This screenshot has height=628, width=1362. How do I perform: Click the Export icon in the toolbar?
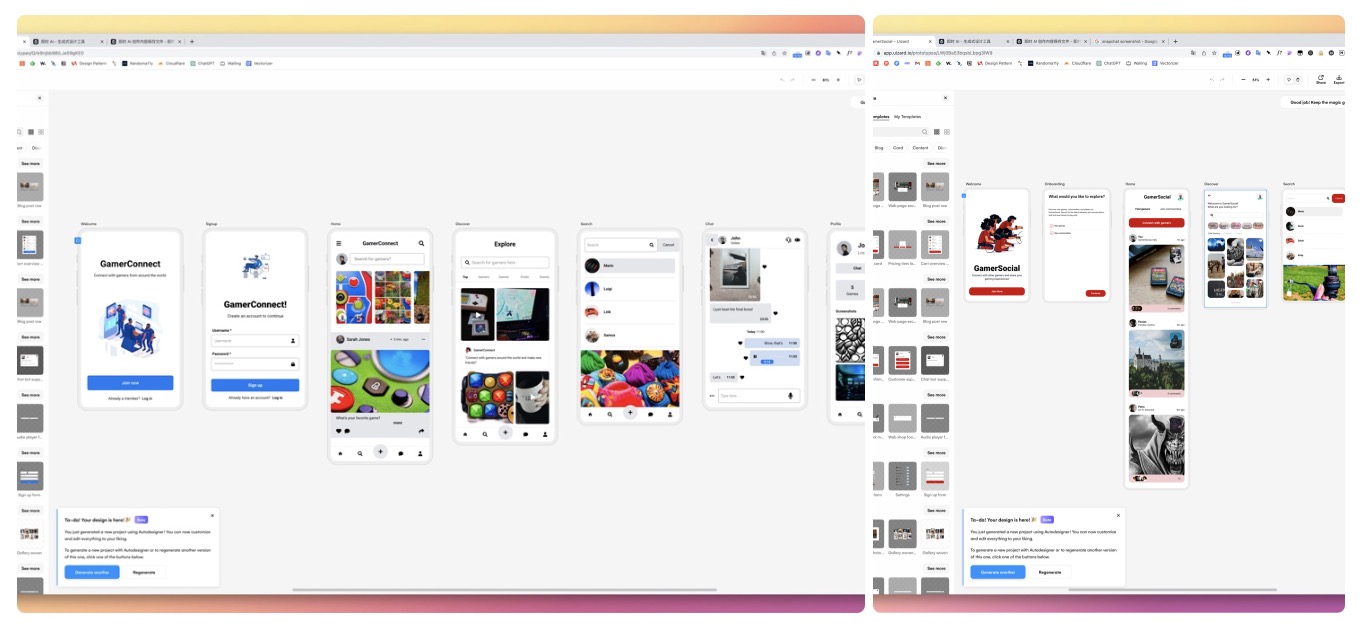pyautogui.click(x=1339, y=78)
